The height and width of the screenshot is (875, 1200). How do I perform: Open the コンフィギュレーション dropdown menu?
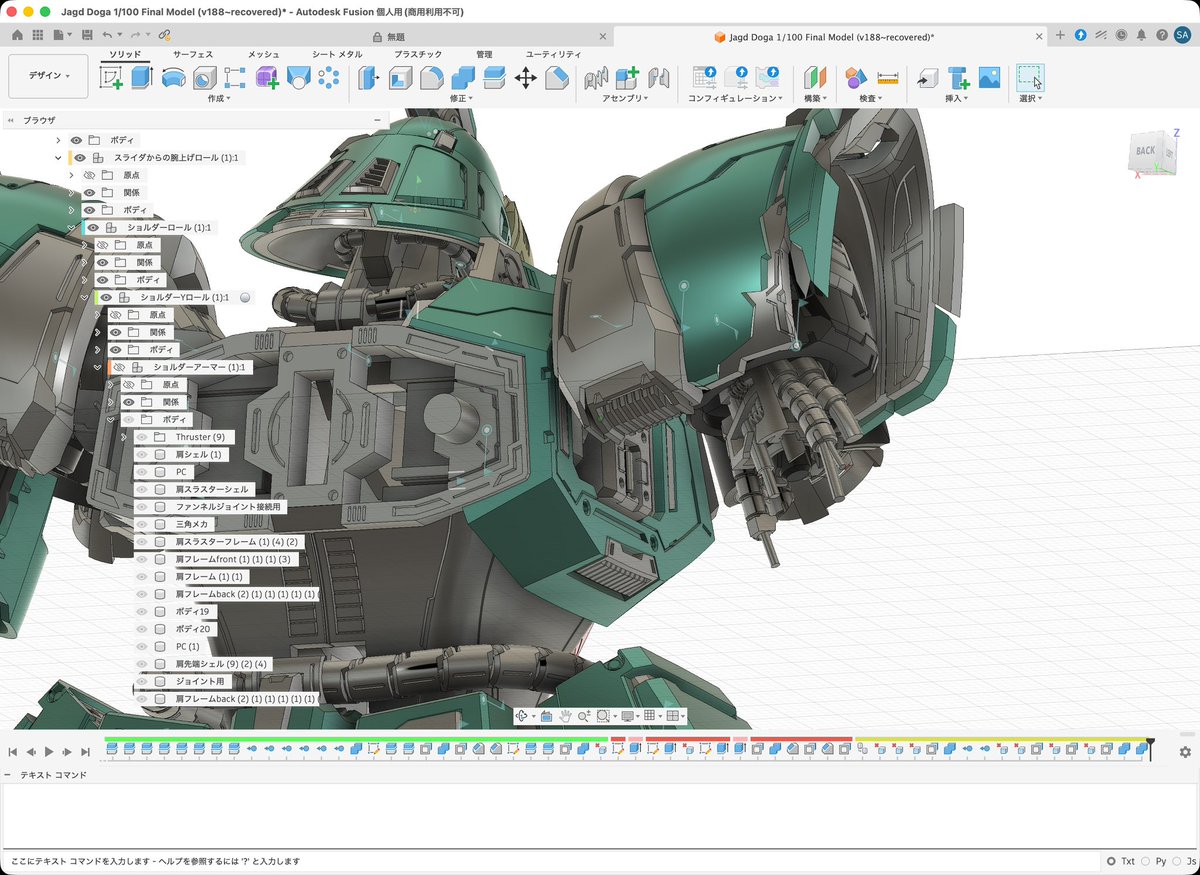click(x=736, y=99)
